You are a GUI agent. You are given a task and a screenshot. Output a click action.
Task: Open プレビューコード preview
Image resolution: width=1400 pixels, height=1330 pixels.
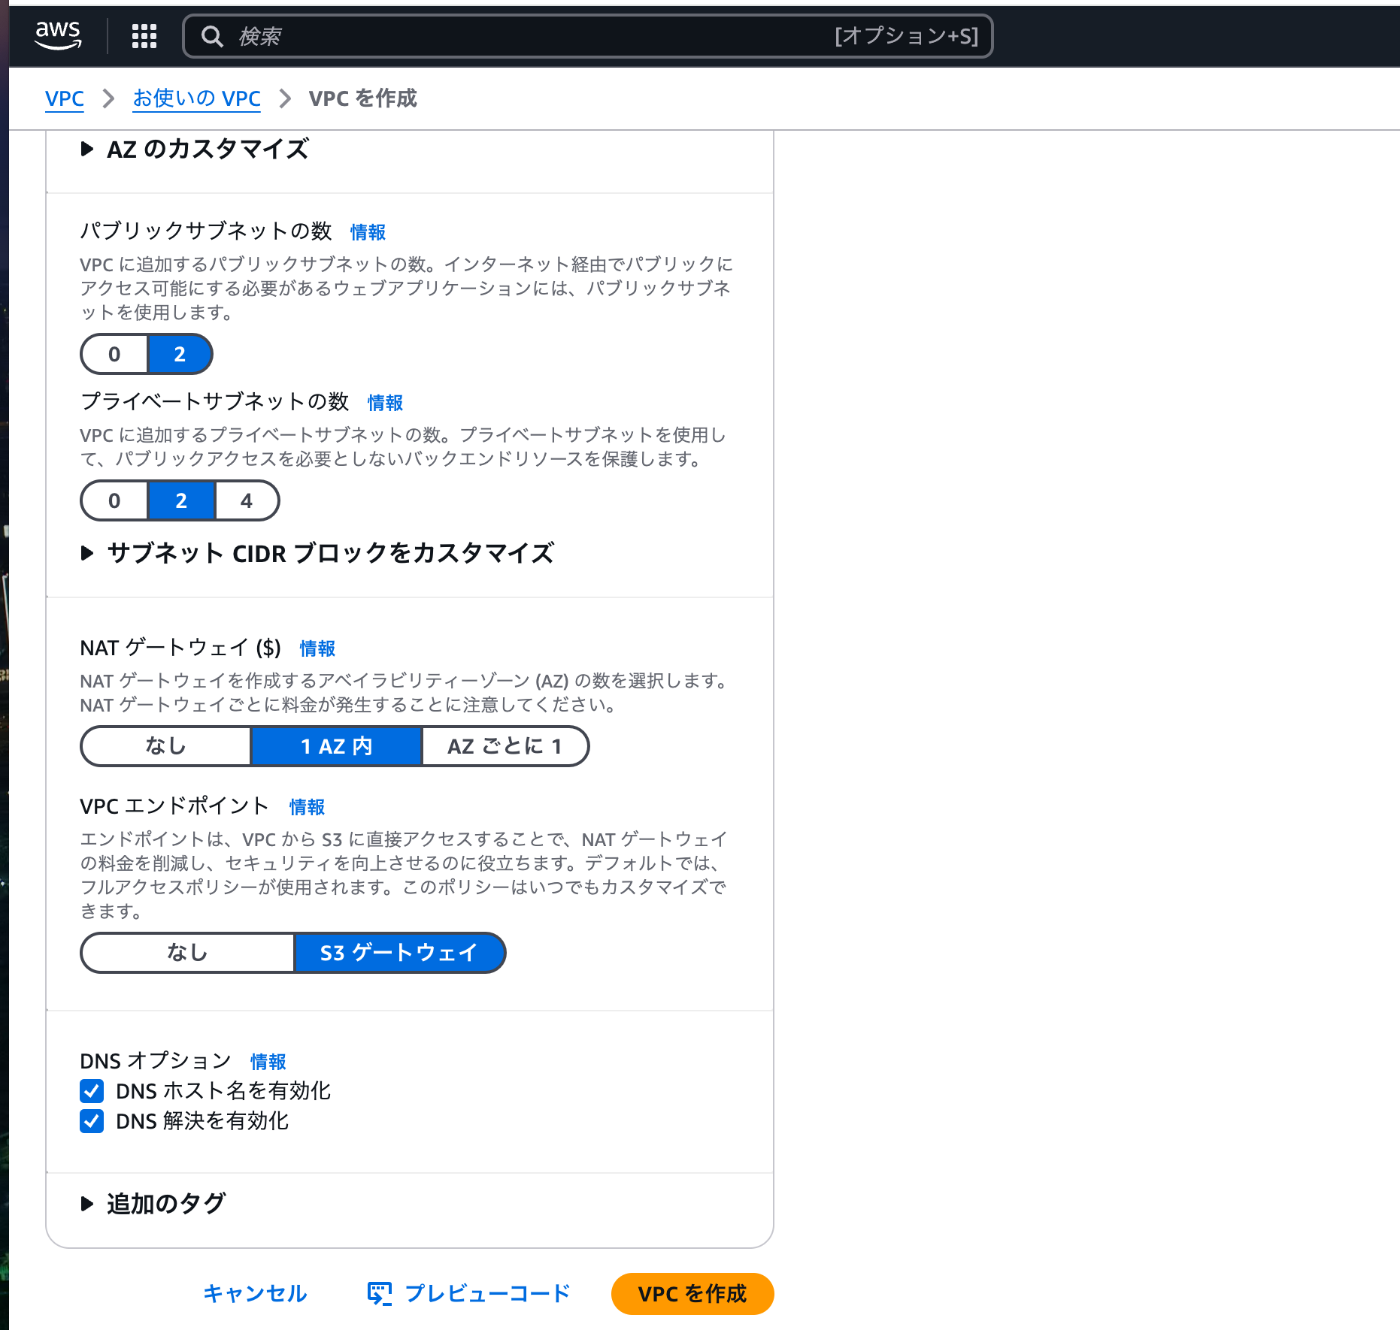point(469,1294)
